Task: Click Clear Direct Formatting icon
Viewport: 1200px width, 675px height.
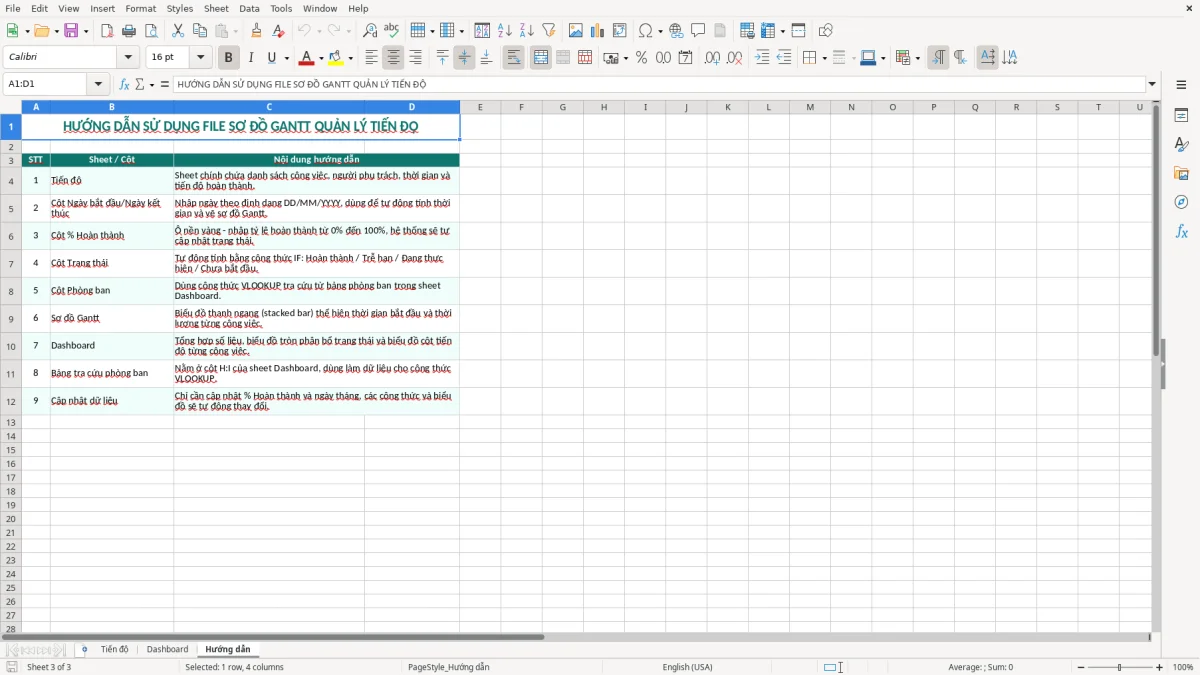Action: (x=278, y=31)
